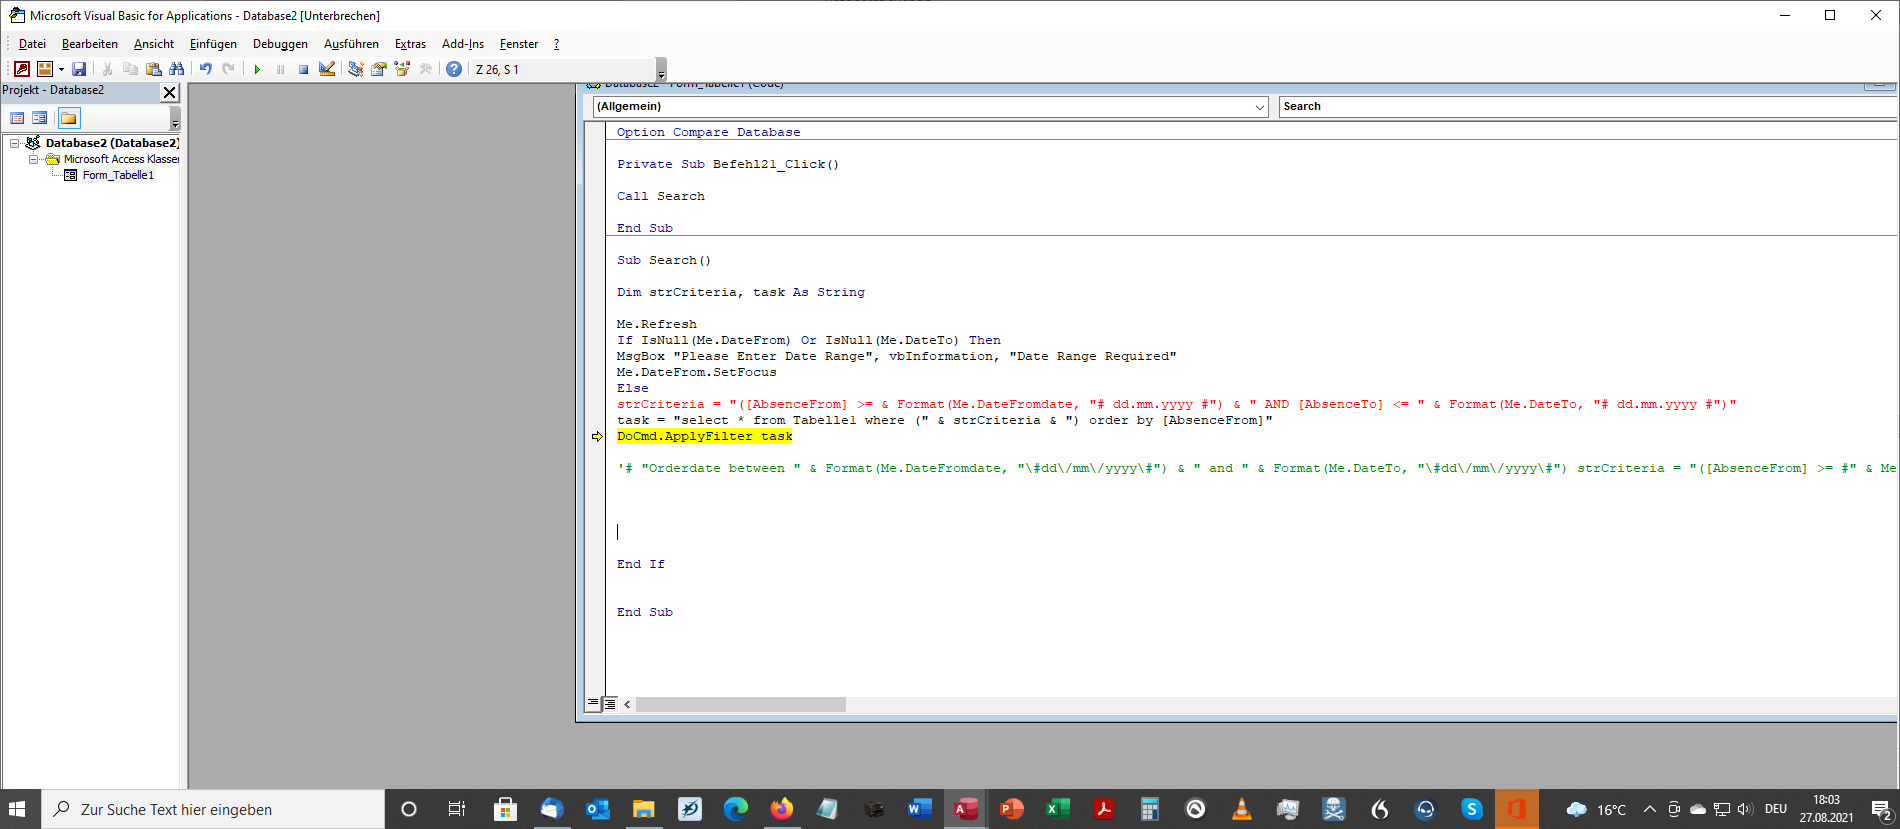Select Database2 (Database2) project node
The height and width of the screenshot is (829, 1900).
[112, 143]
